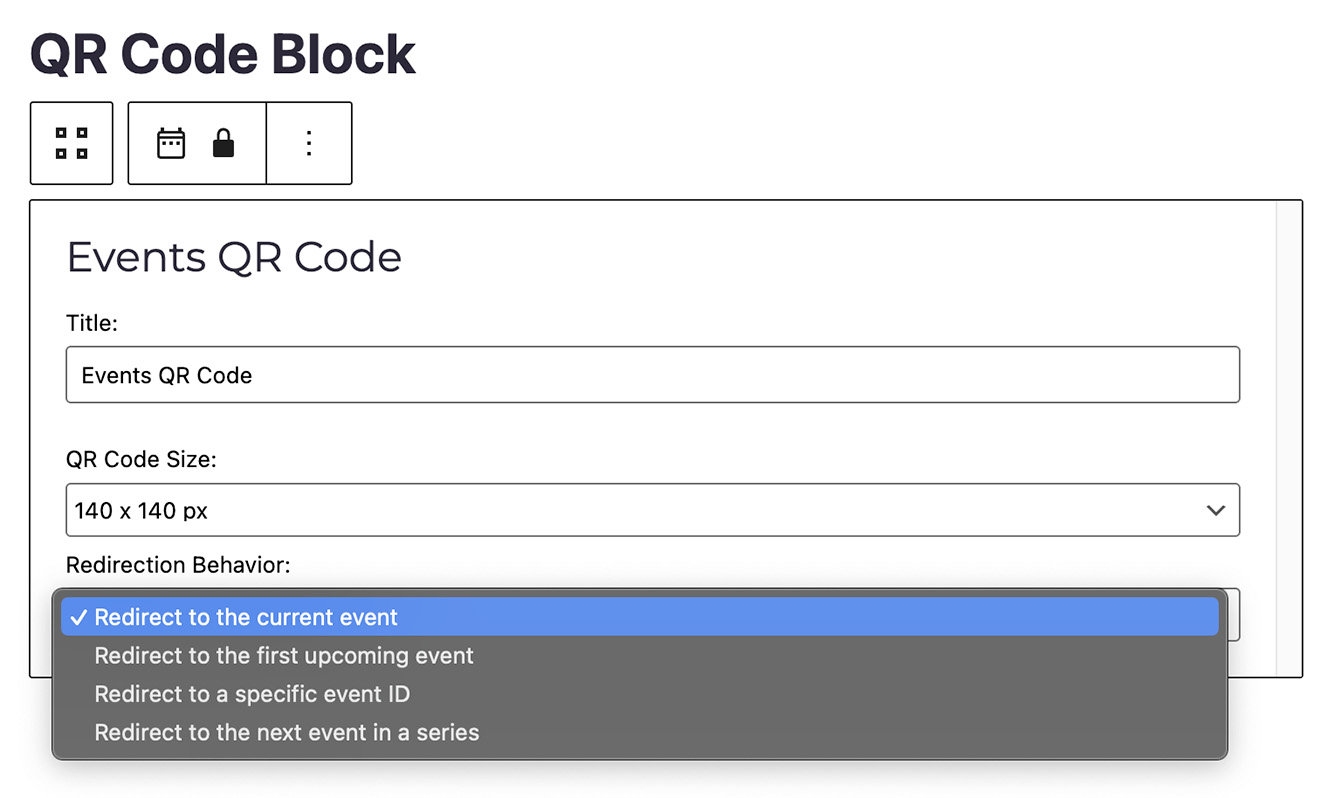This screenshot has height=798, width=1334.
Task: Click the 'Events QR Code' text inside Title field
Action: coord(167,375)
